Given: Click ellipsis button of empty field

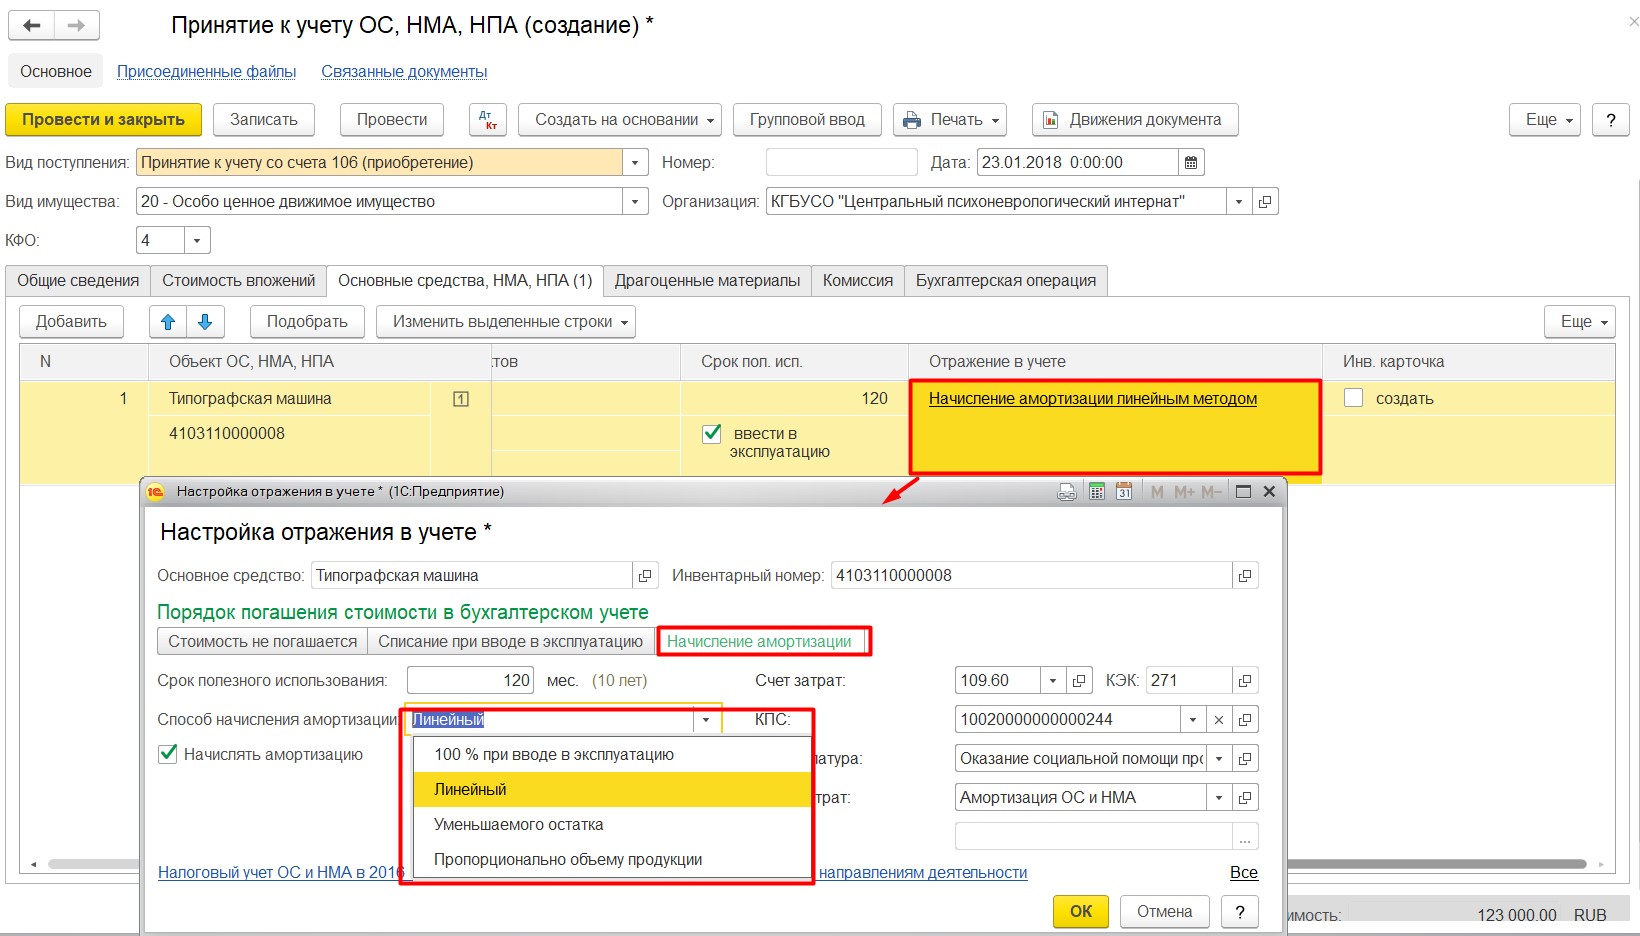Looking at the screenshot, I should click(x=1245, y=837).
